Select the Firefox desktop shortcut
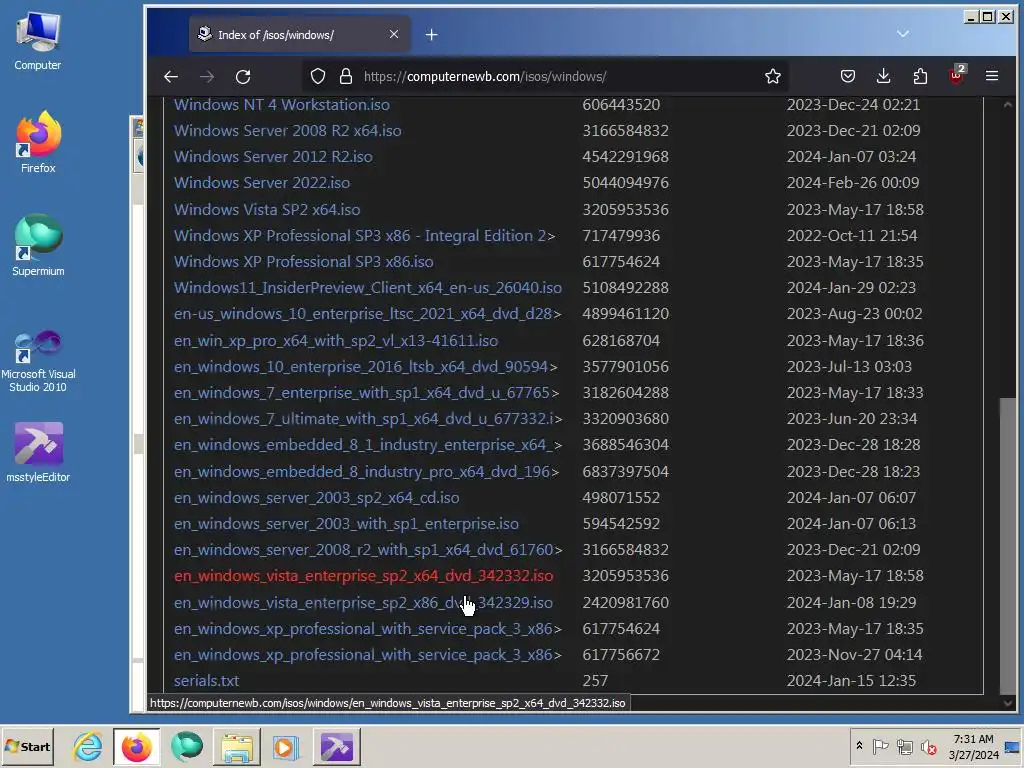Viewport: 1024px width, 768px height. click(x=38, y=142)
